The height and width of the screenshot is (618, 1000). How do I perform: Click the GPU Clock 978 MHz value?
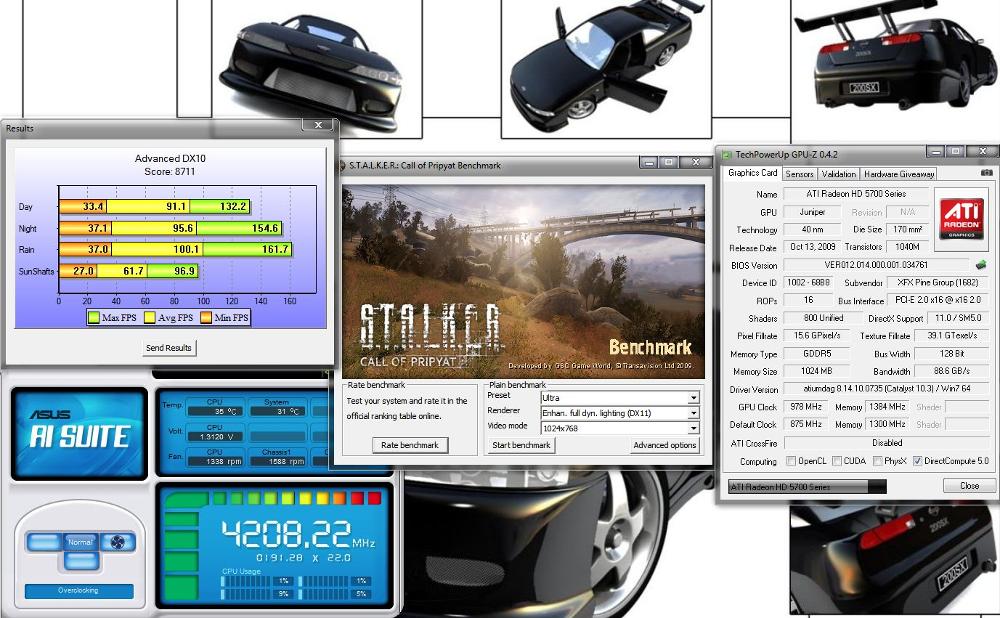coord(805,406)
